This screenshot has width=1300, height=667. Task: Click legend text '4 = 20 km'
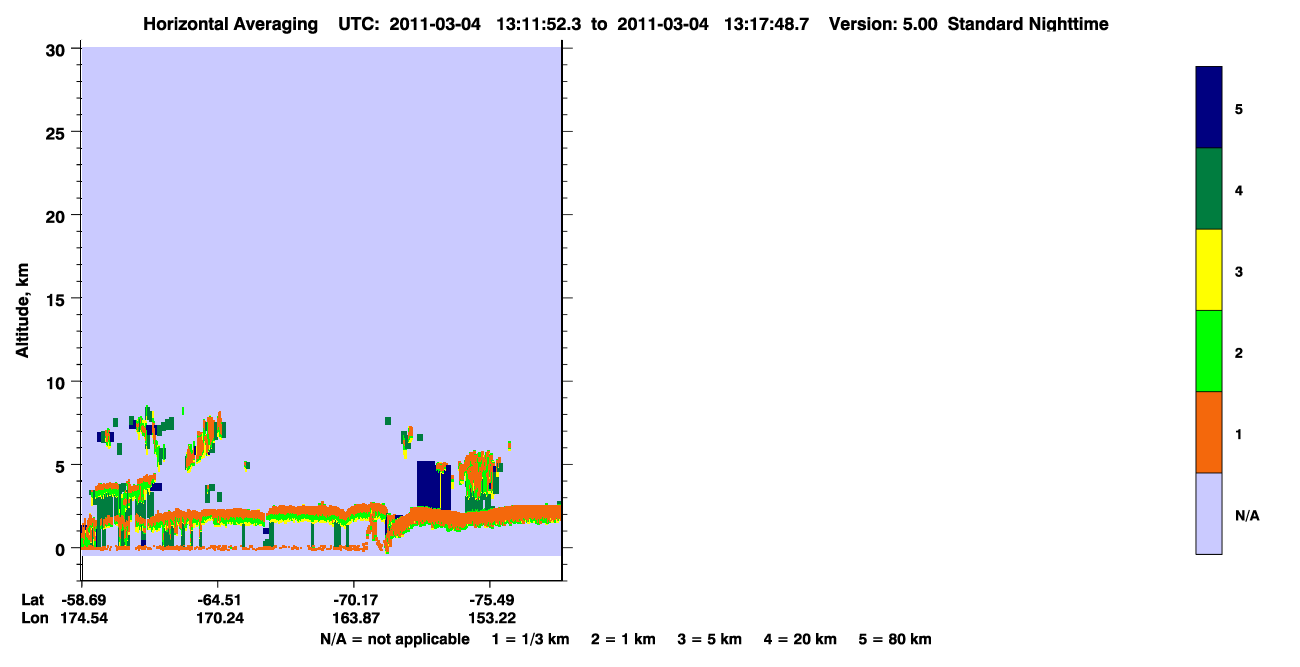point(800,640)
